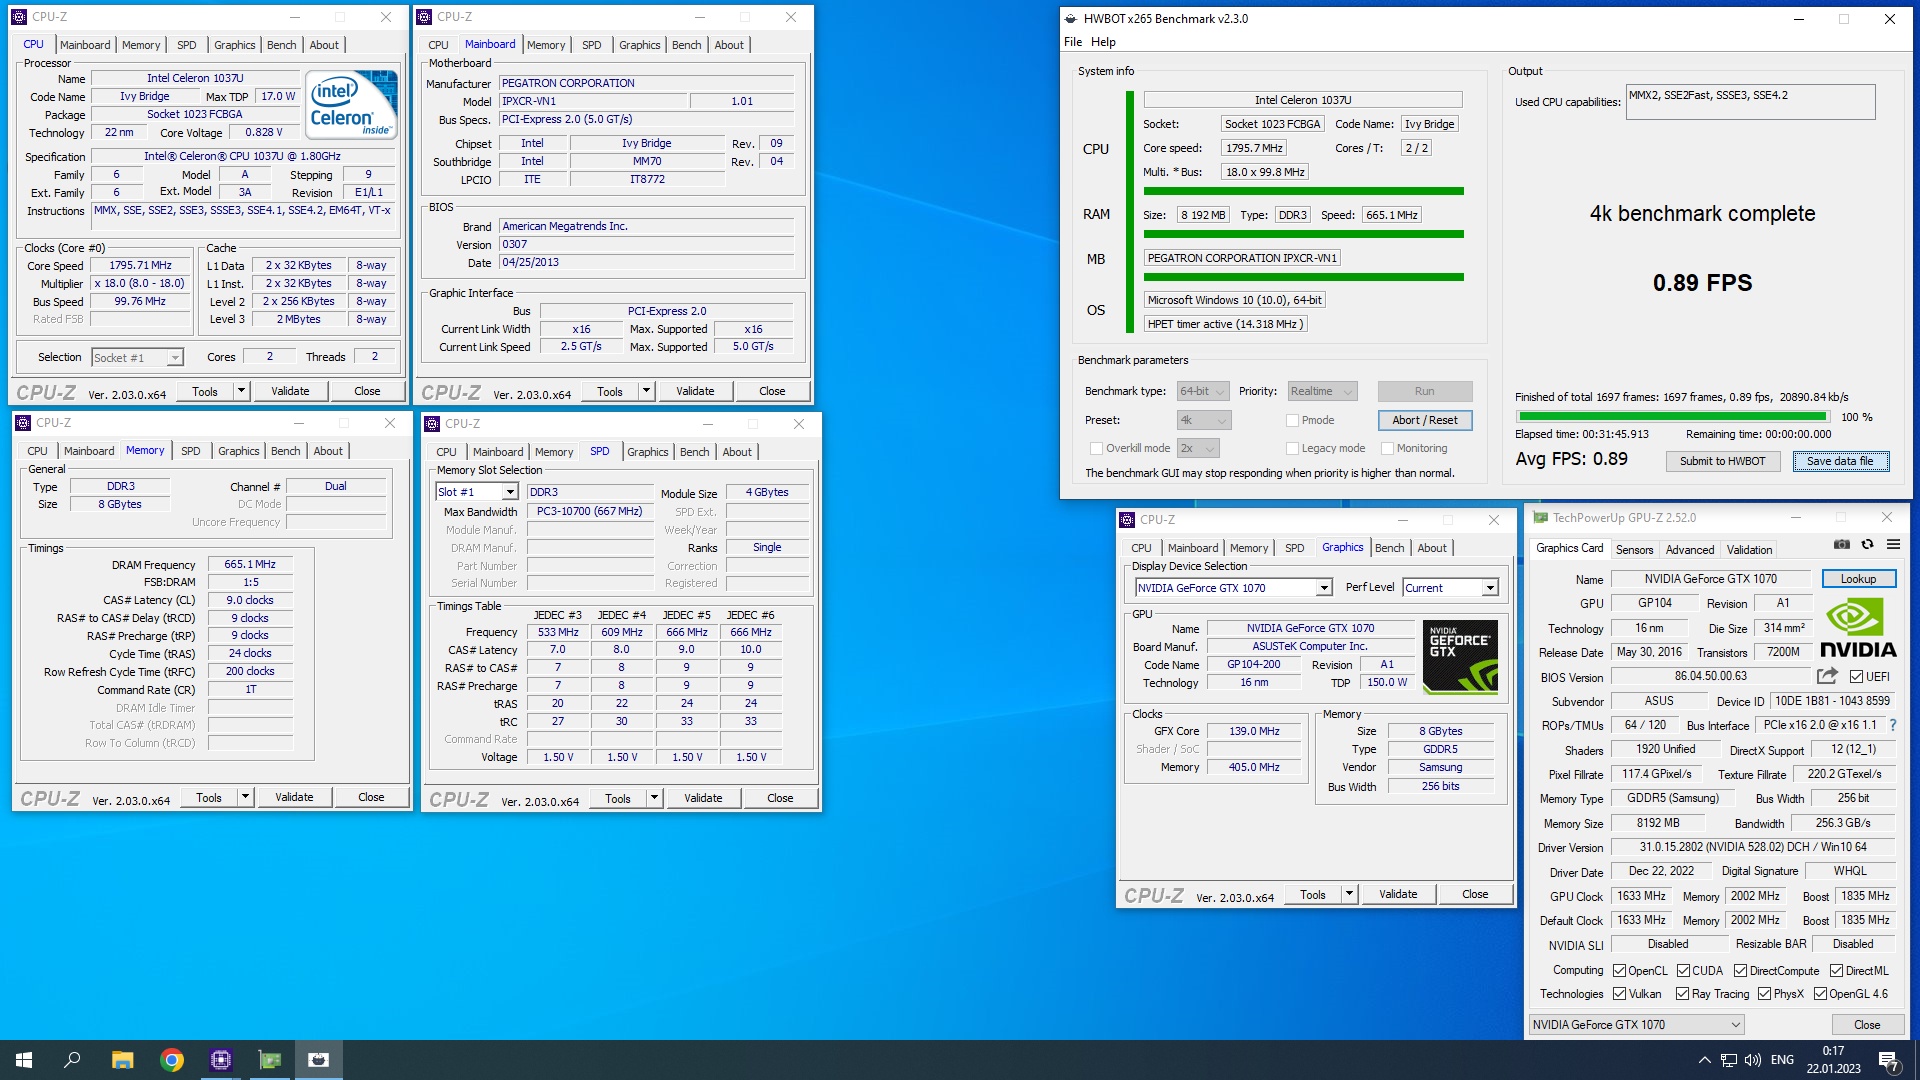
Task: Open the GPU selector dropdown in GPU-Z
Action: tap(1636, 1025)
